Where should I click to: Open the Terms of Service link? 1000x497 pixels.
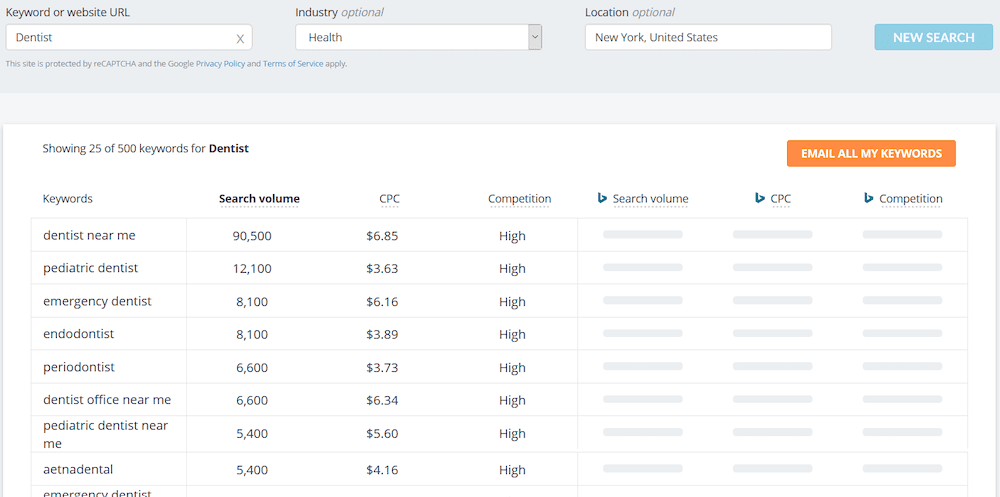293,64
